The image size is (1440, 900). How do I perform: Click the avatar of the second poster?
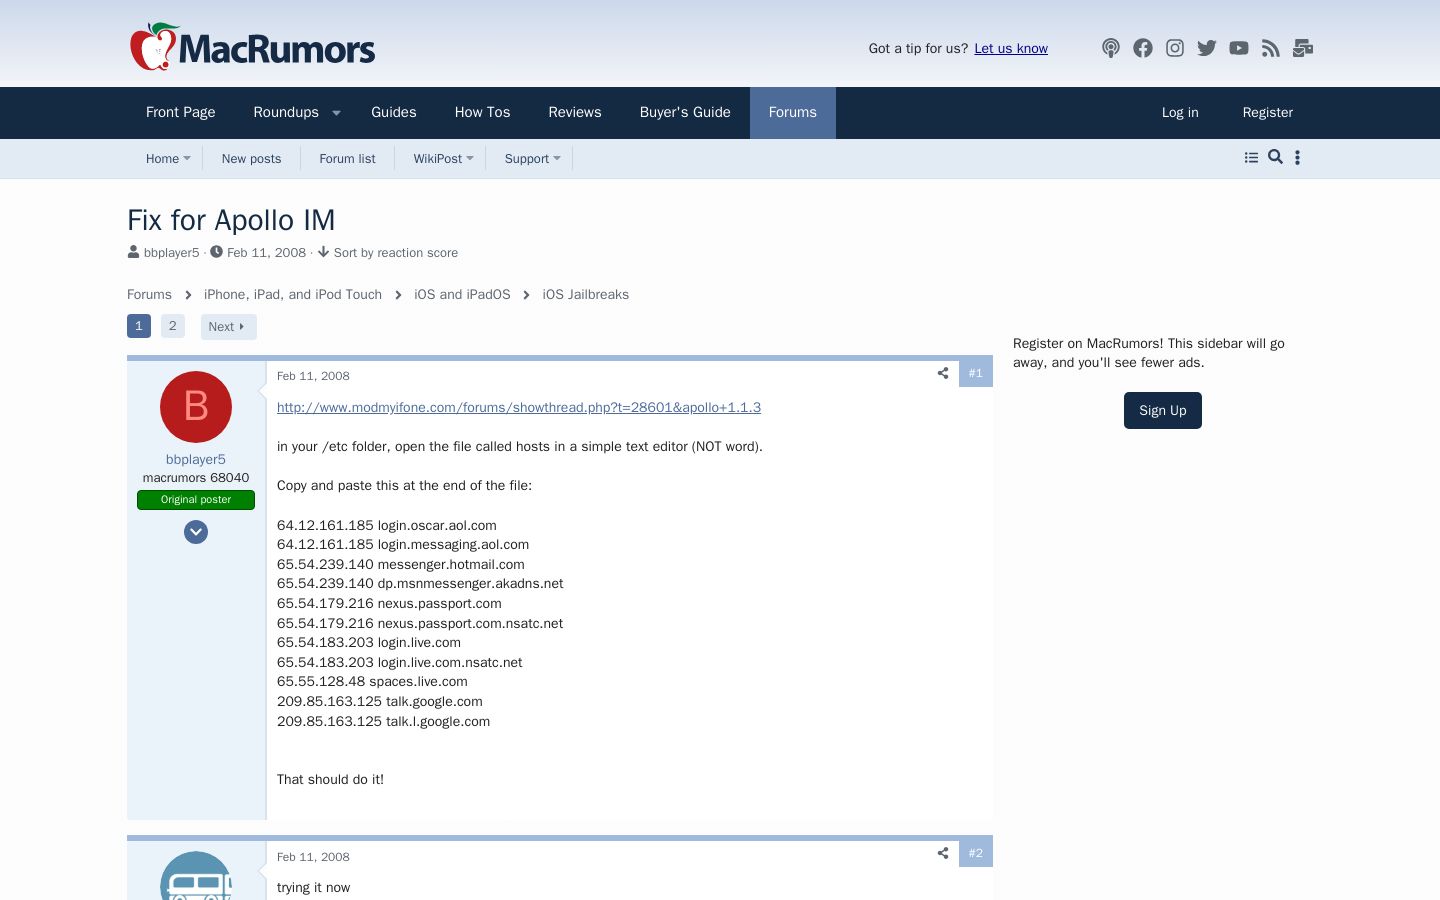coord(196,875)
